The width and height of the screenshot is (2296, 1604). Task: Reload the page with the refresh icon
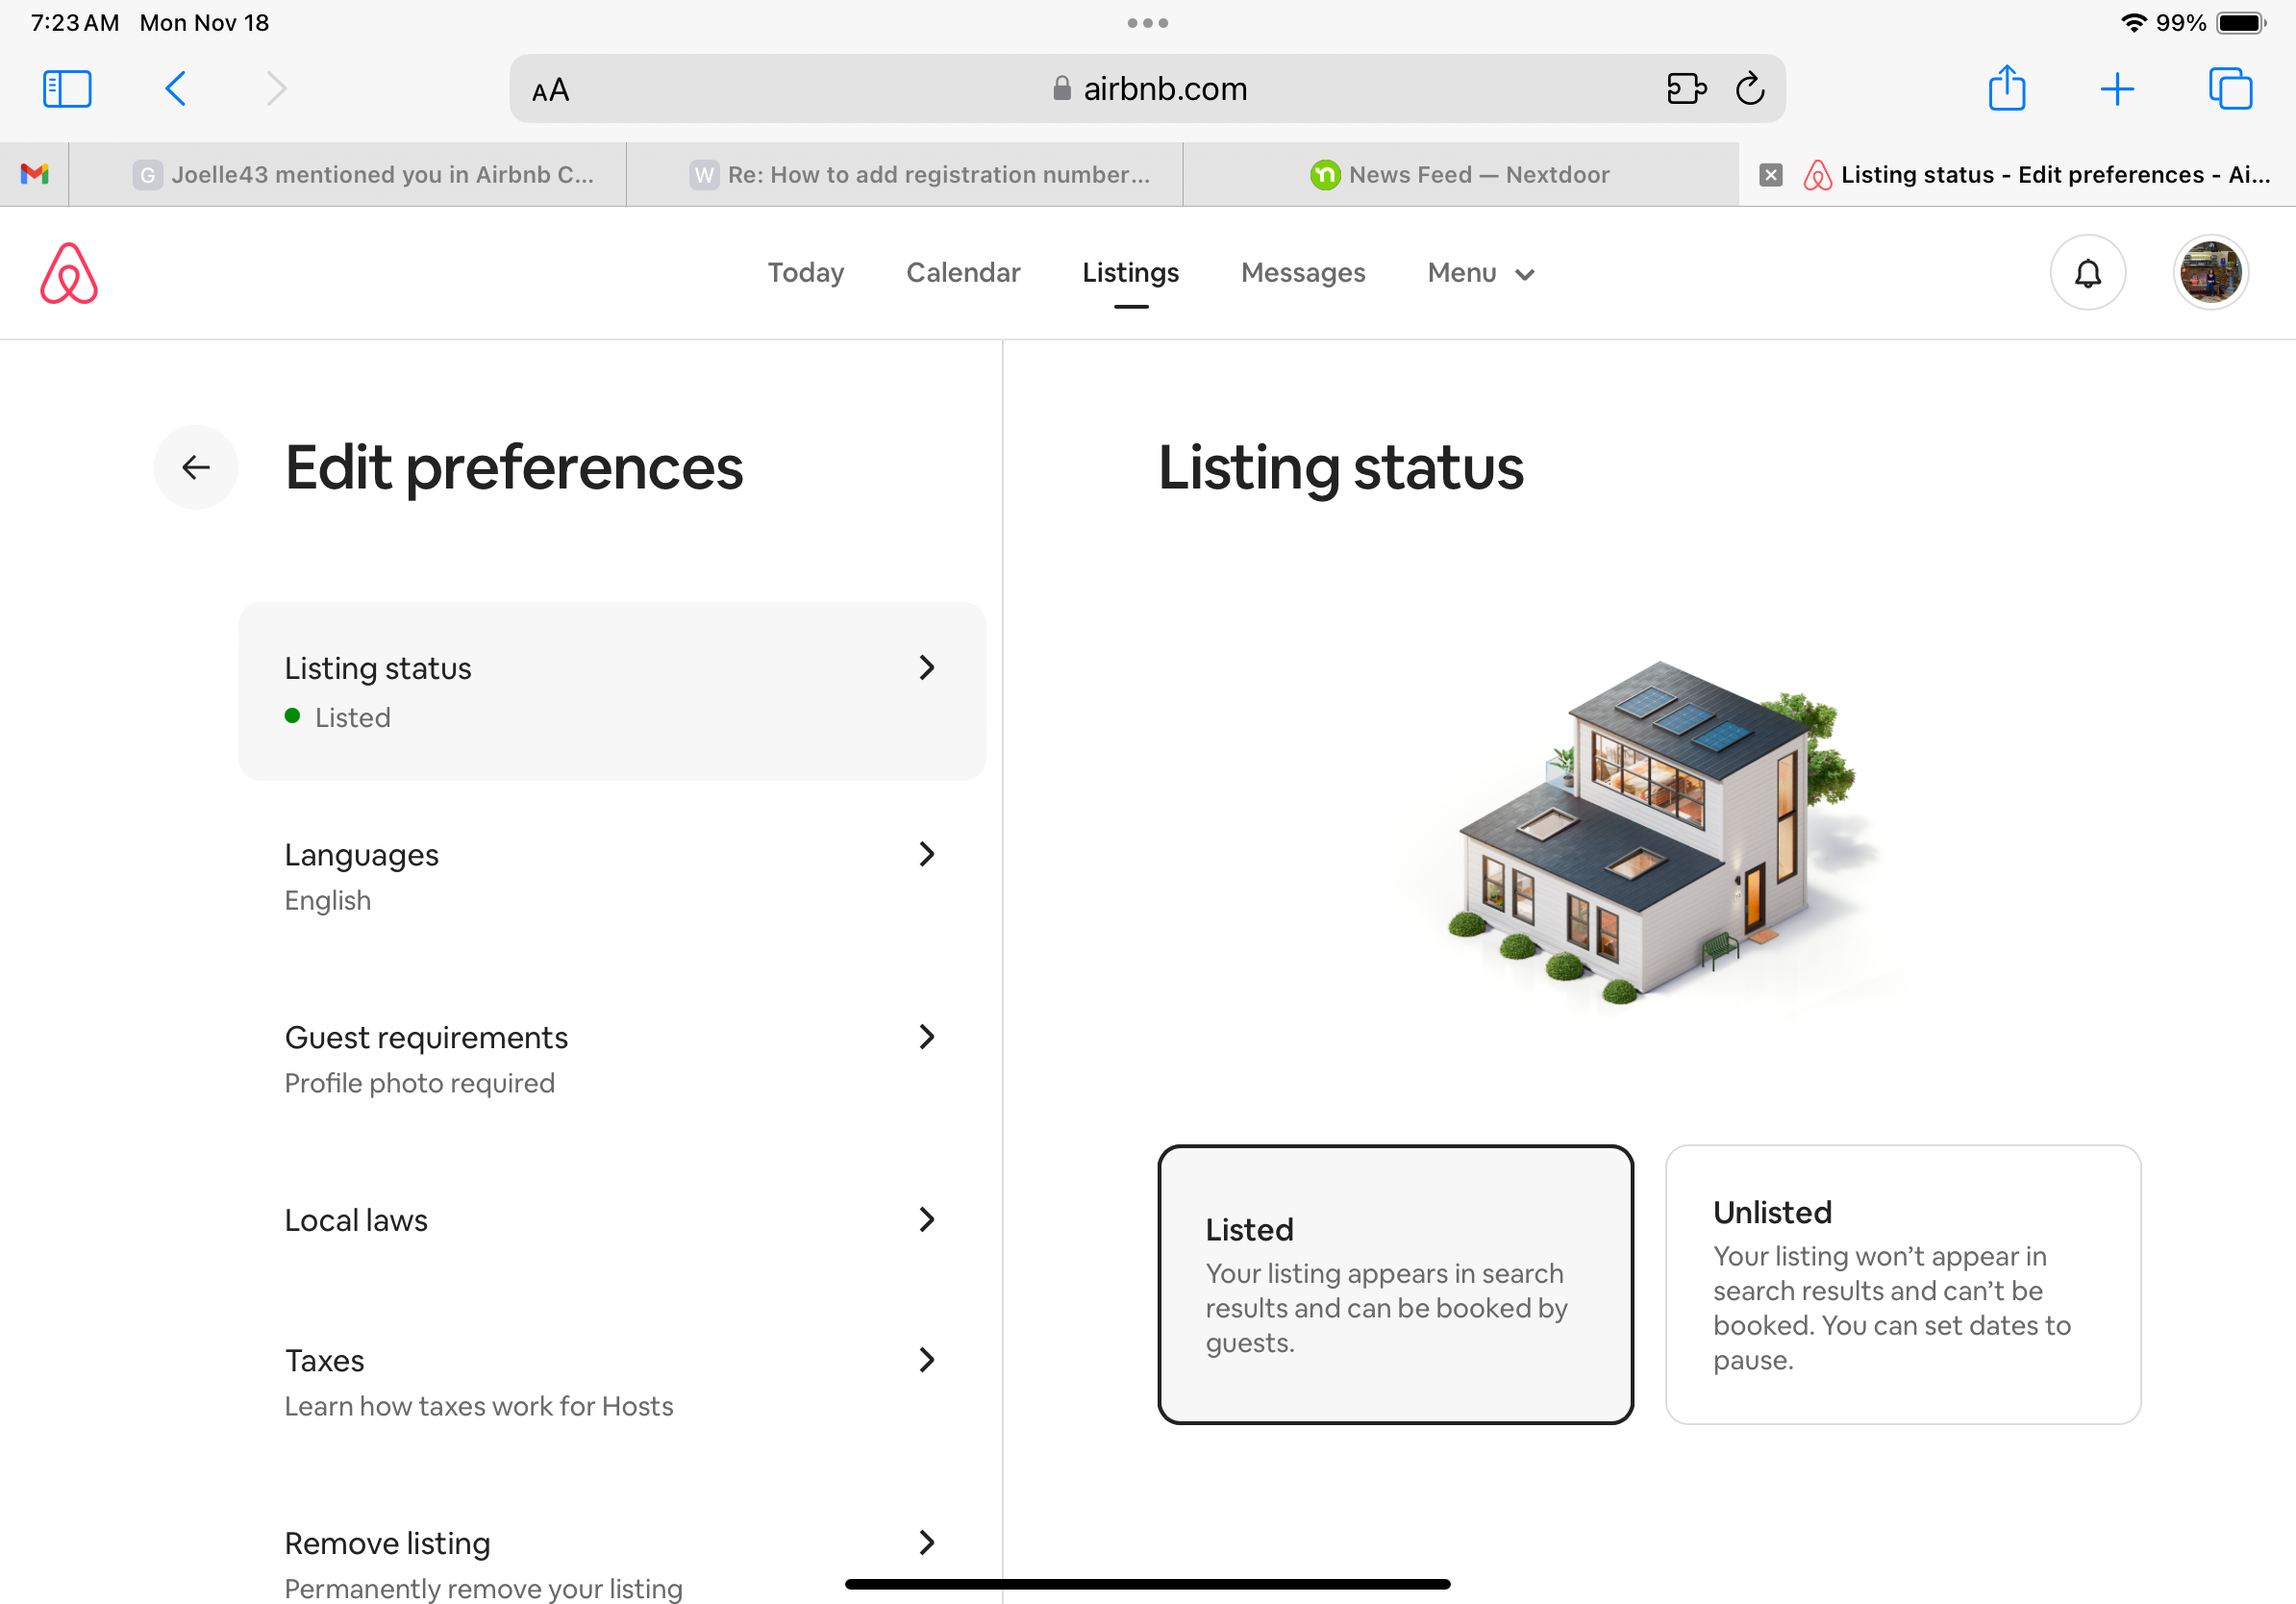[1751, 88]
